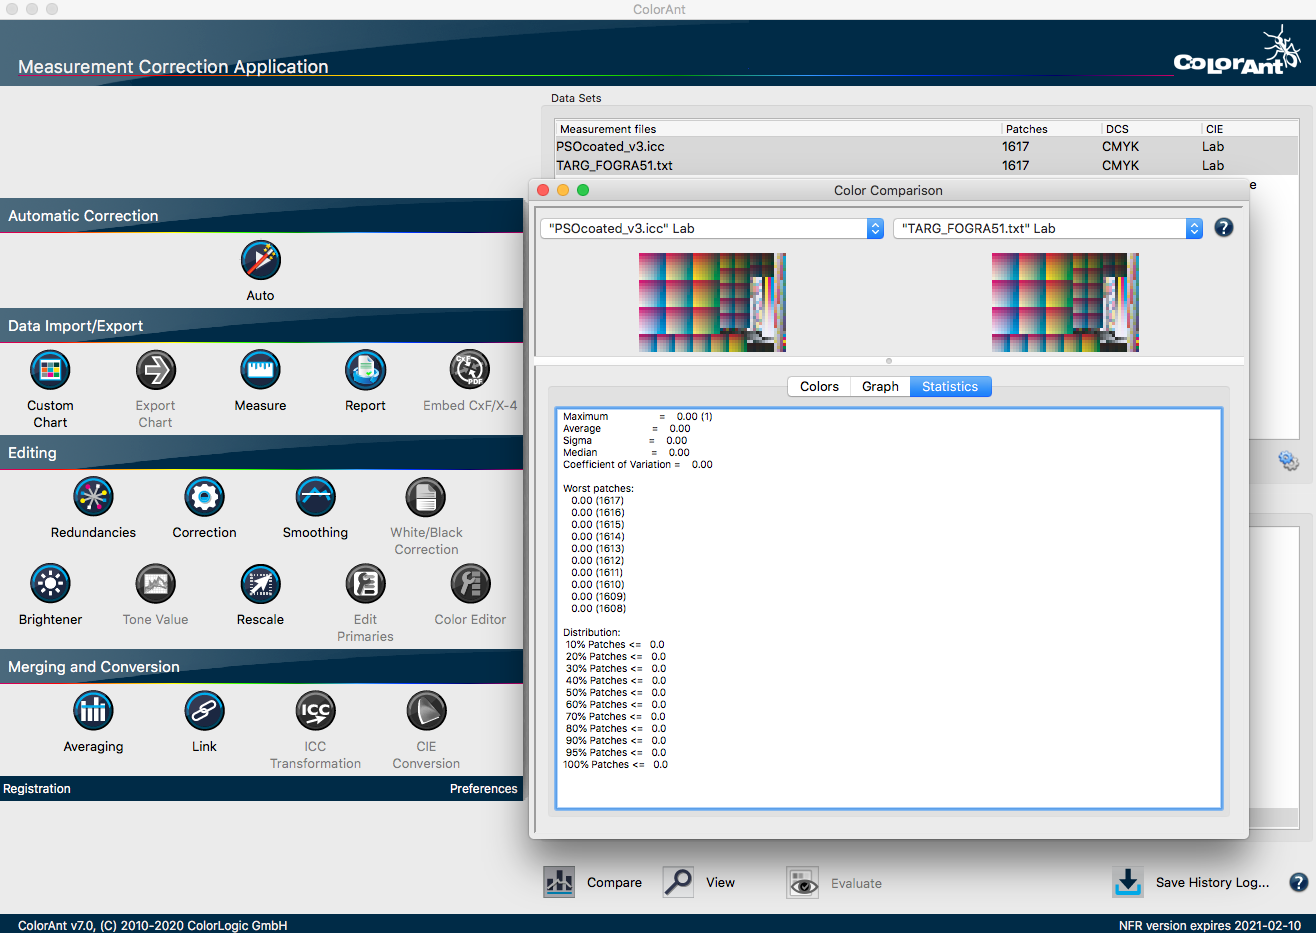The image size is (1316, 933).
Task: Select the Averaging tool
Action: pos(93,712)
